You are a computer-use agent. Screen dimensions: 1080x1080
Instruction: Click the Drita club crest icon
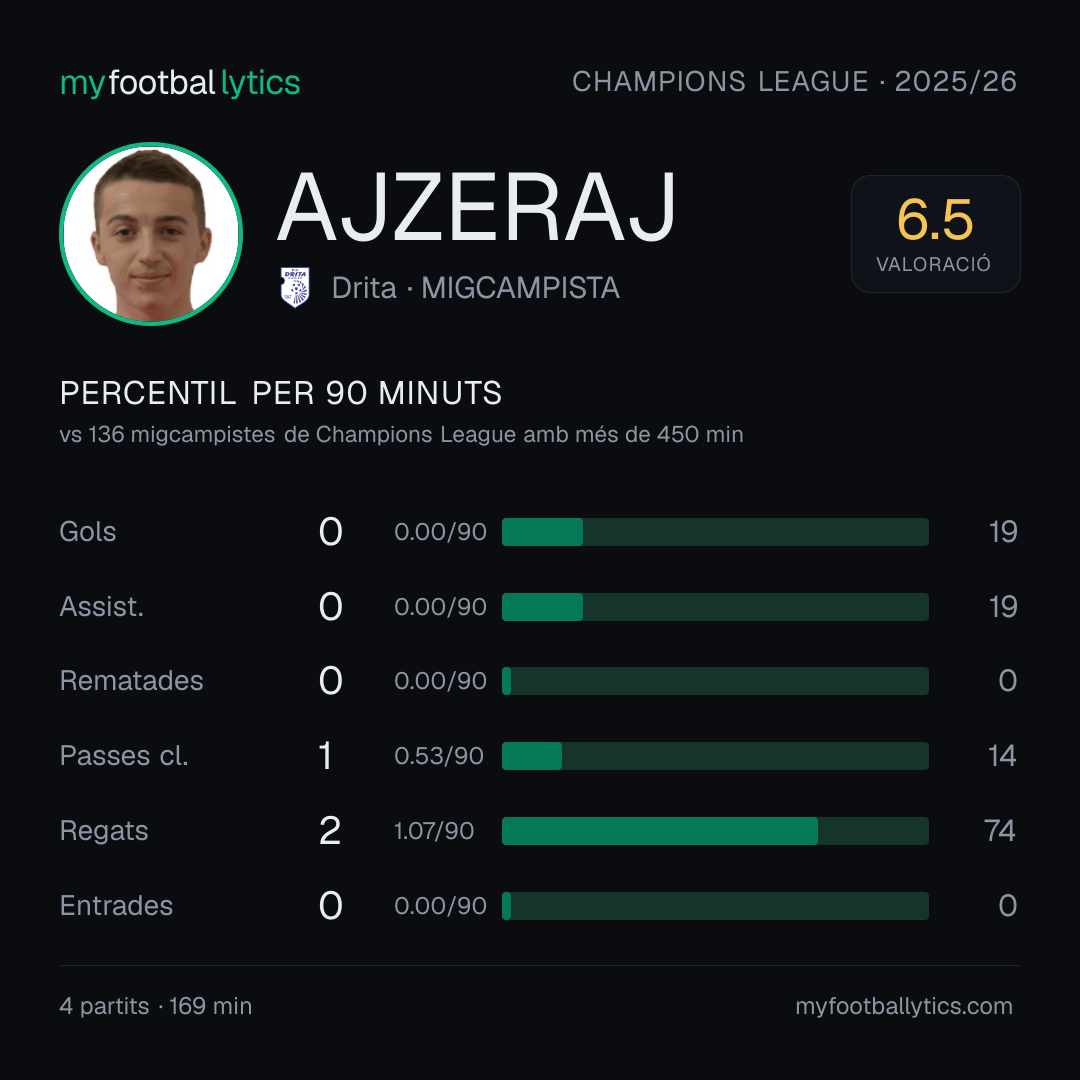pos(295,287)
